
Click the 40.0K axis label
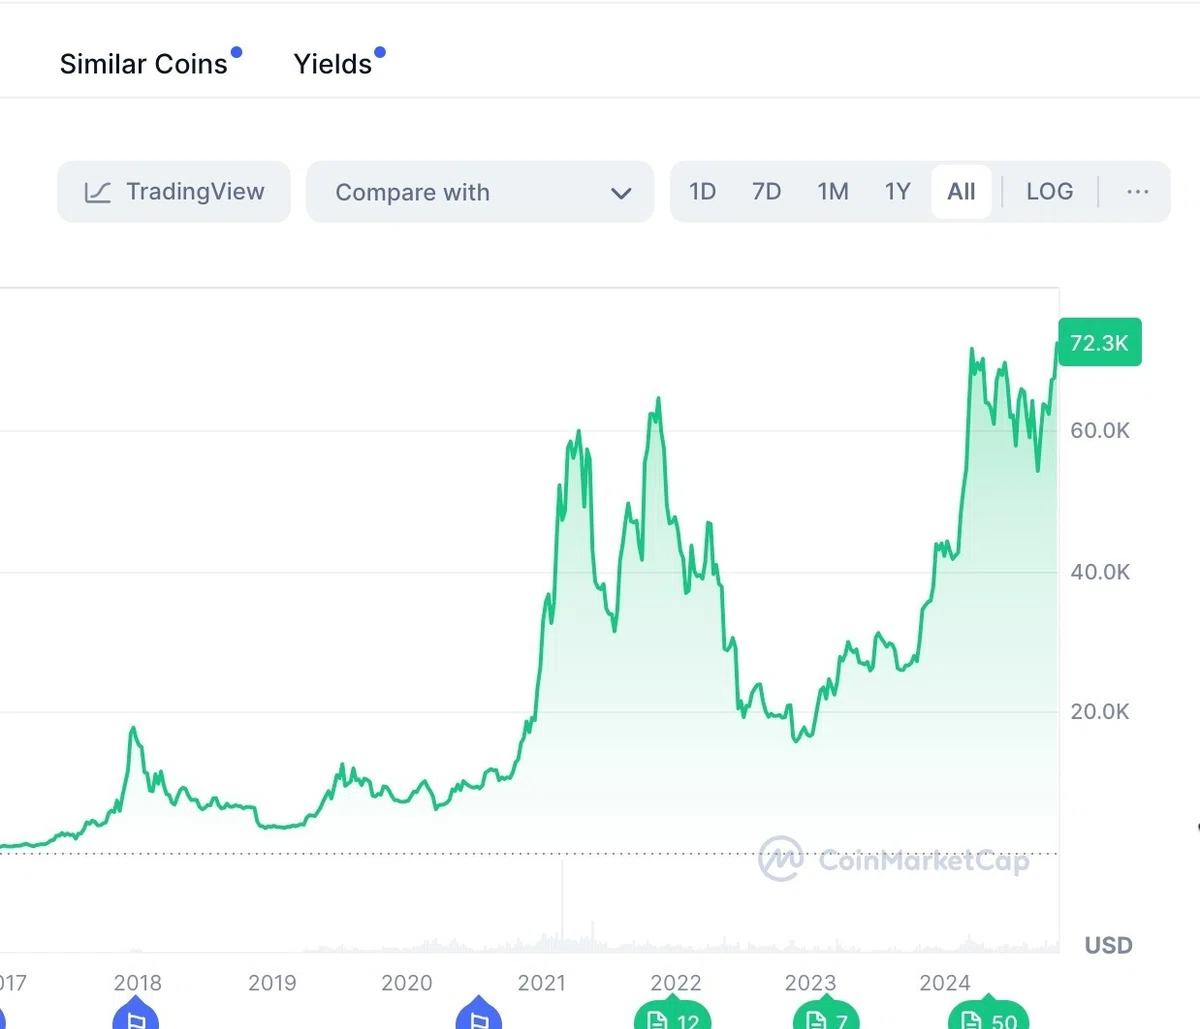pos(1100,572)
